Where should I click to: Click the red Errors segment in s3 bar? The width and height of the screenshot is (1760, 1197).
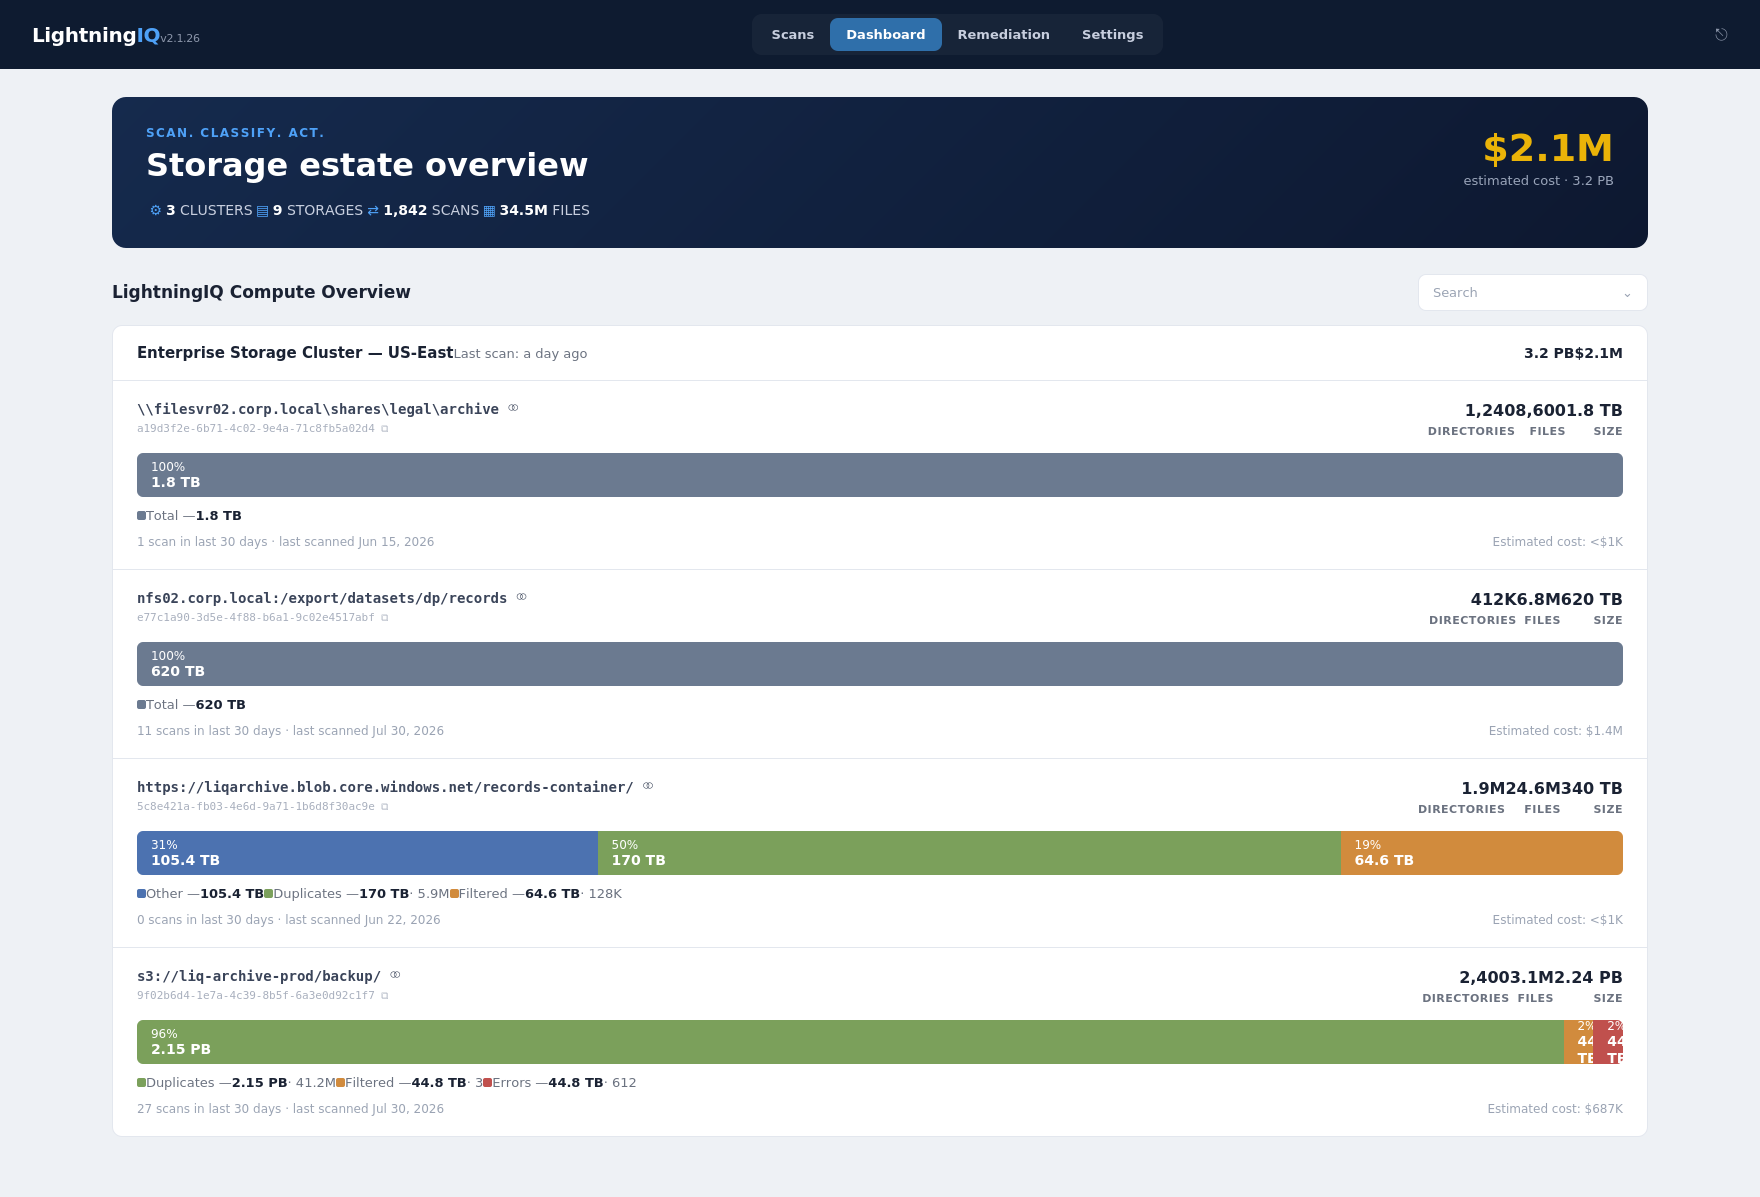point(1609,1042)
